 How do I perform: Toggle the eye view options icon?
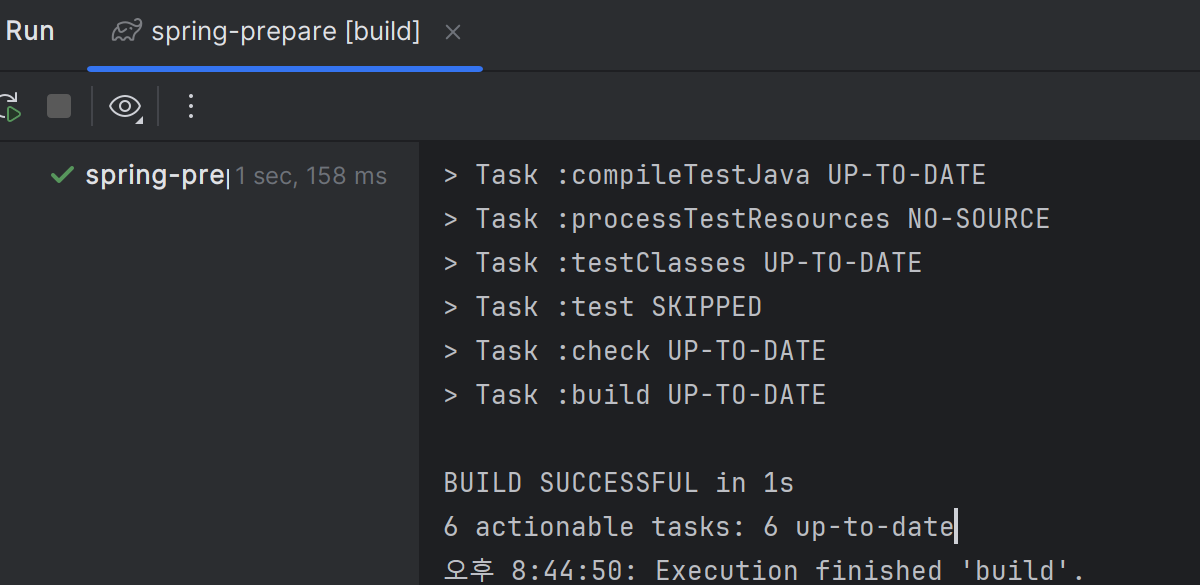click(x=125, y=106)
